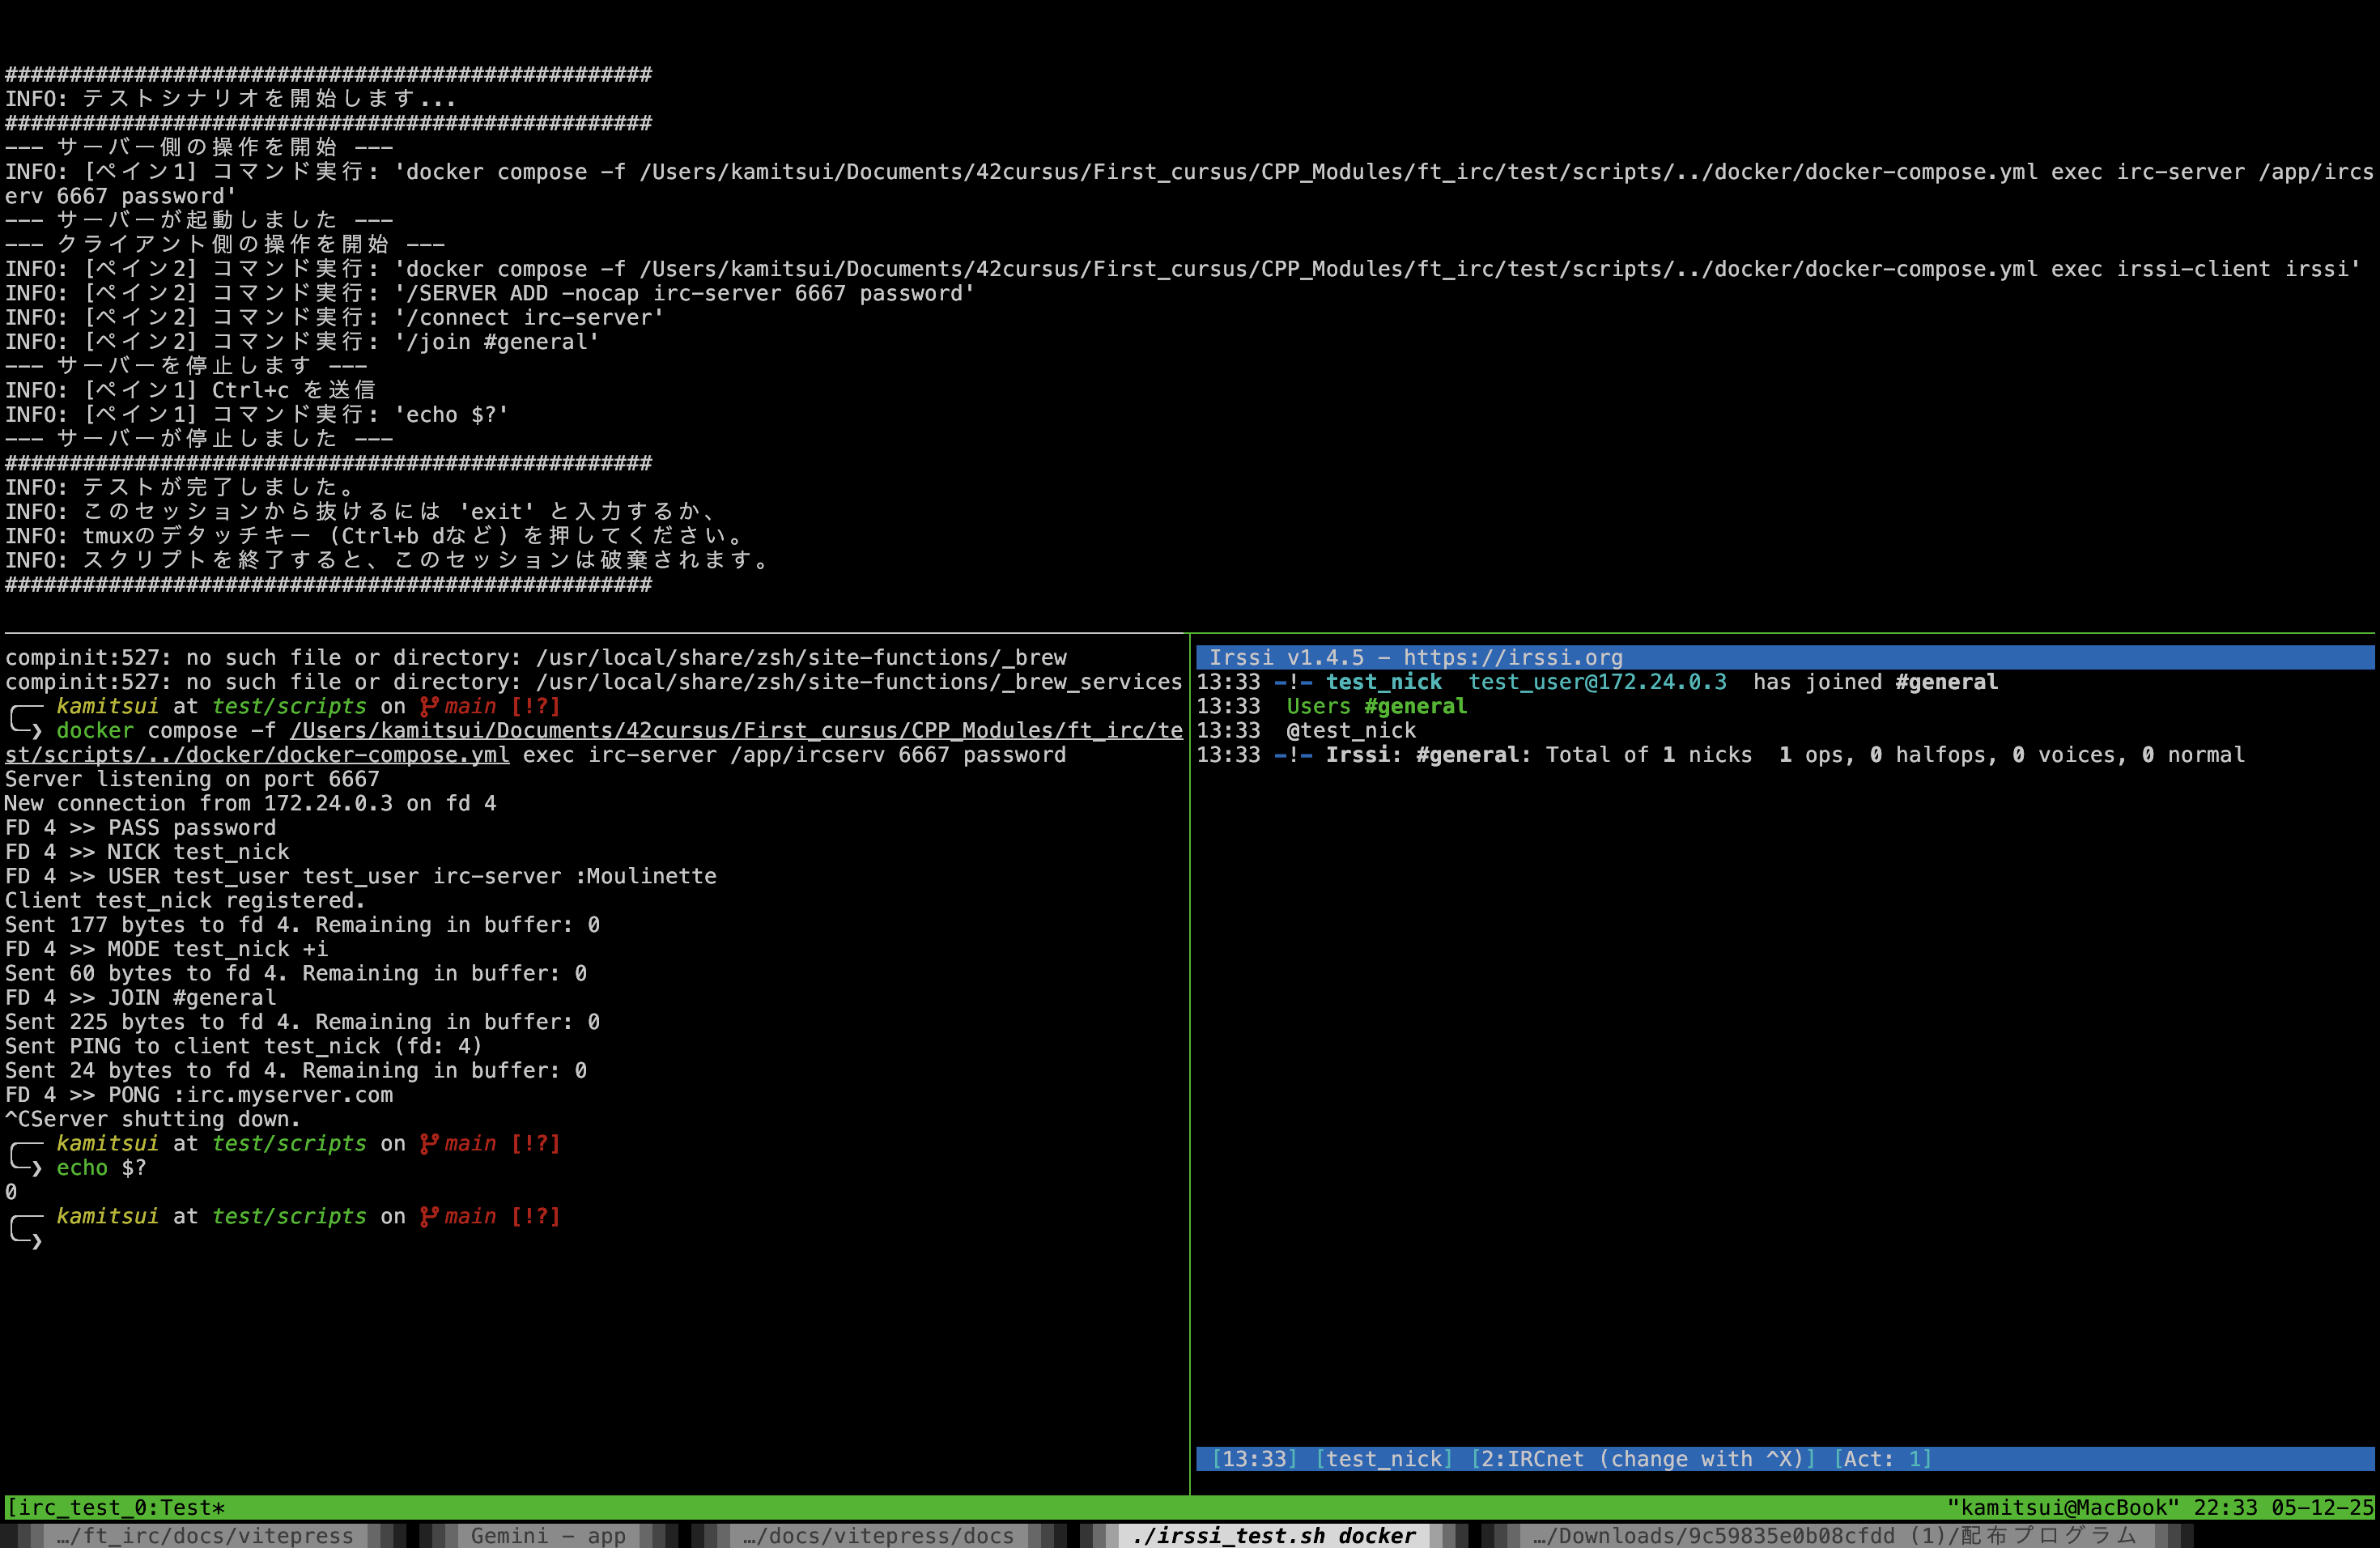Click the branch icon on first prompt line
This screenshot has width=2380, height=1548.
429,707
